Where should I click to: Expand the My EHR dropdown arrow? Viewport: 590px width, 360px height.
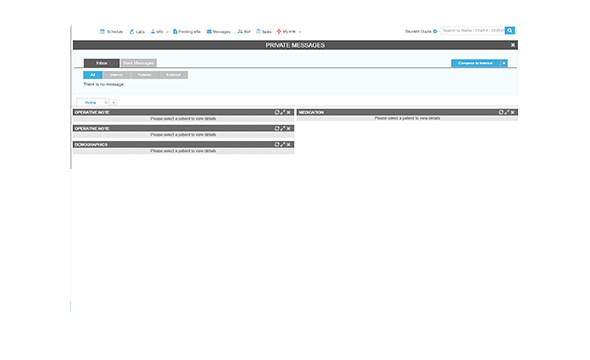pyautogui.click(x=300, y=32)
